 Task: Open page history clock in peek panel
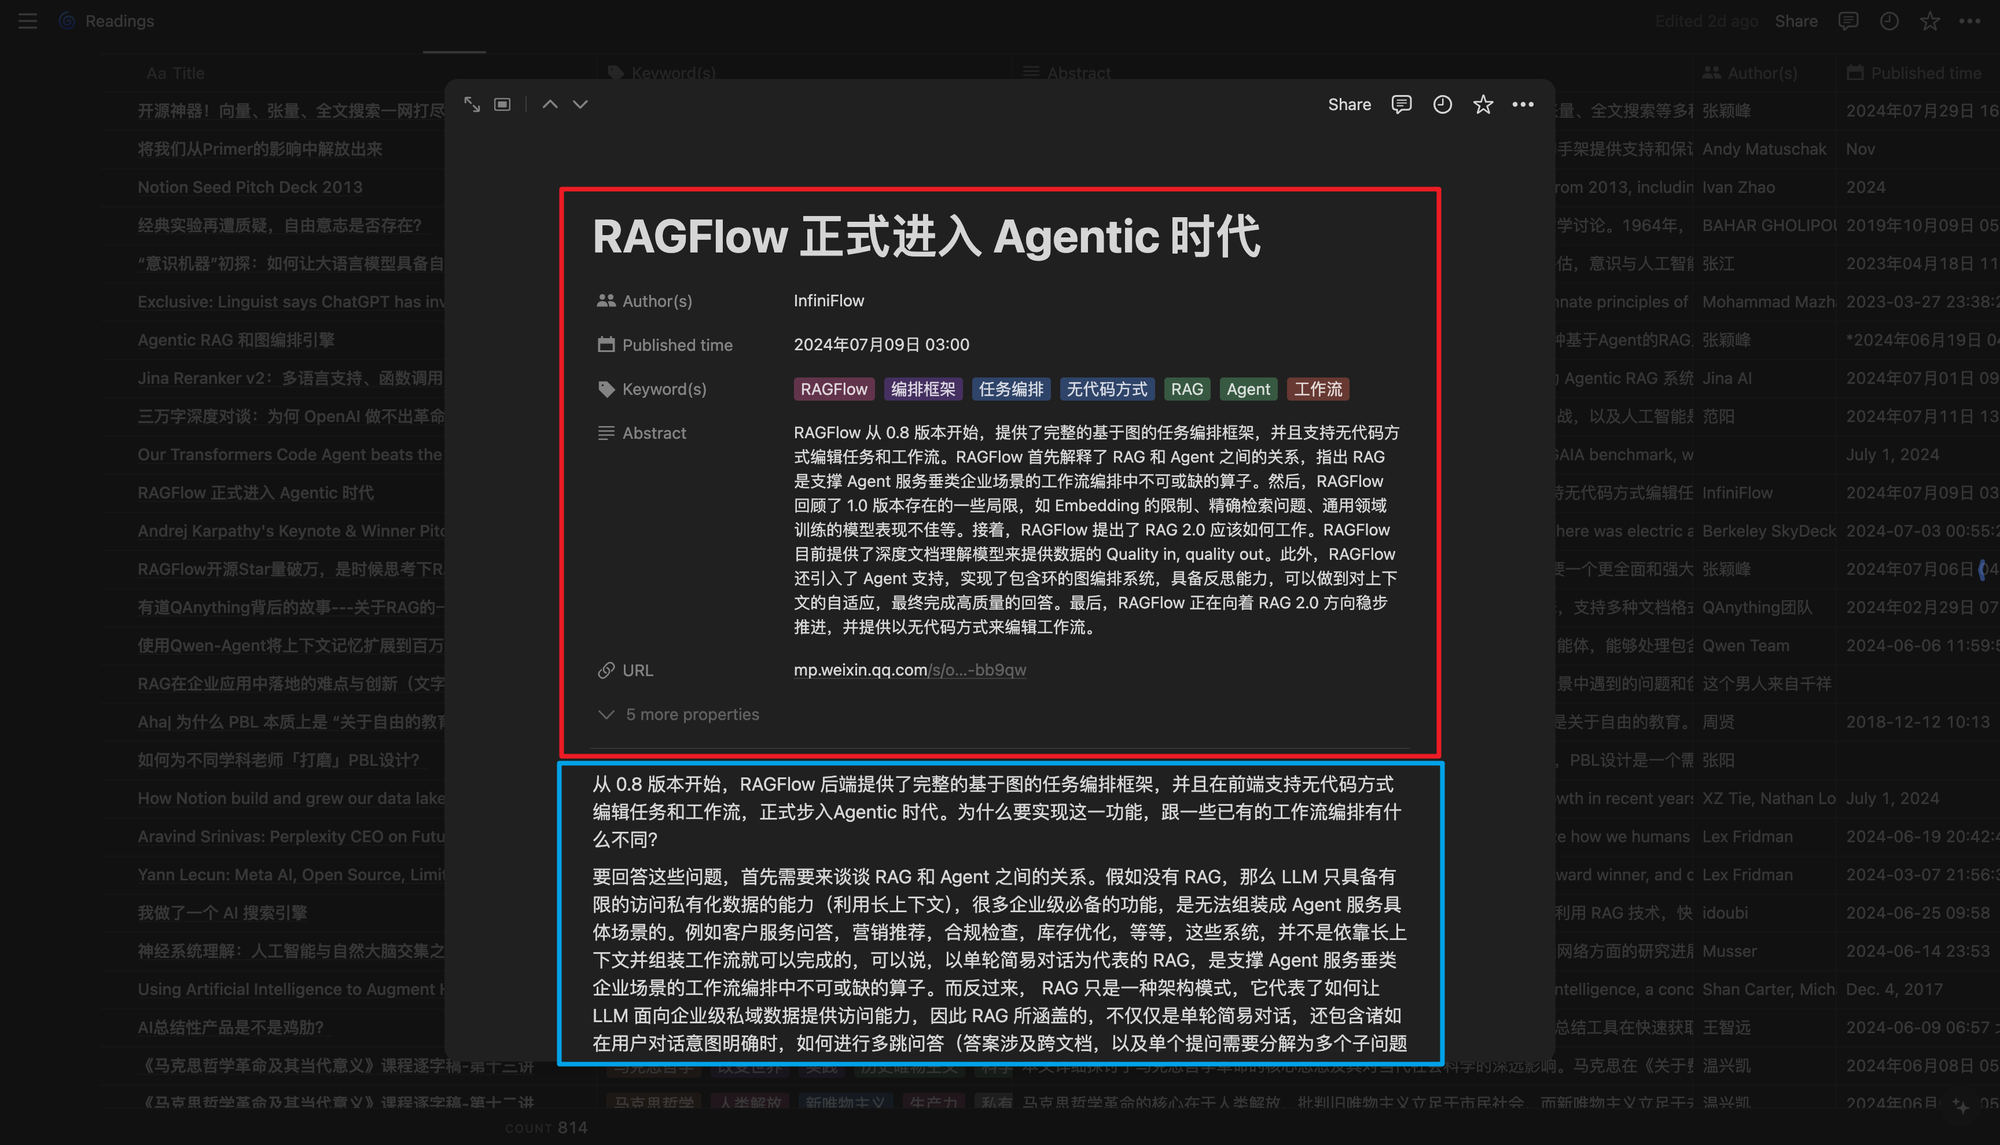coord(1442,104)
